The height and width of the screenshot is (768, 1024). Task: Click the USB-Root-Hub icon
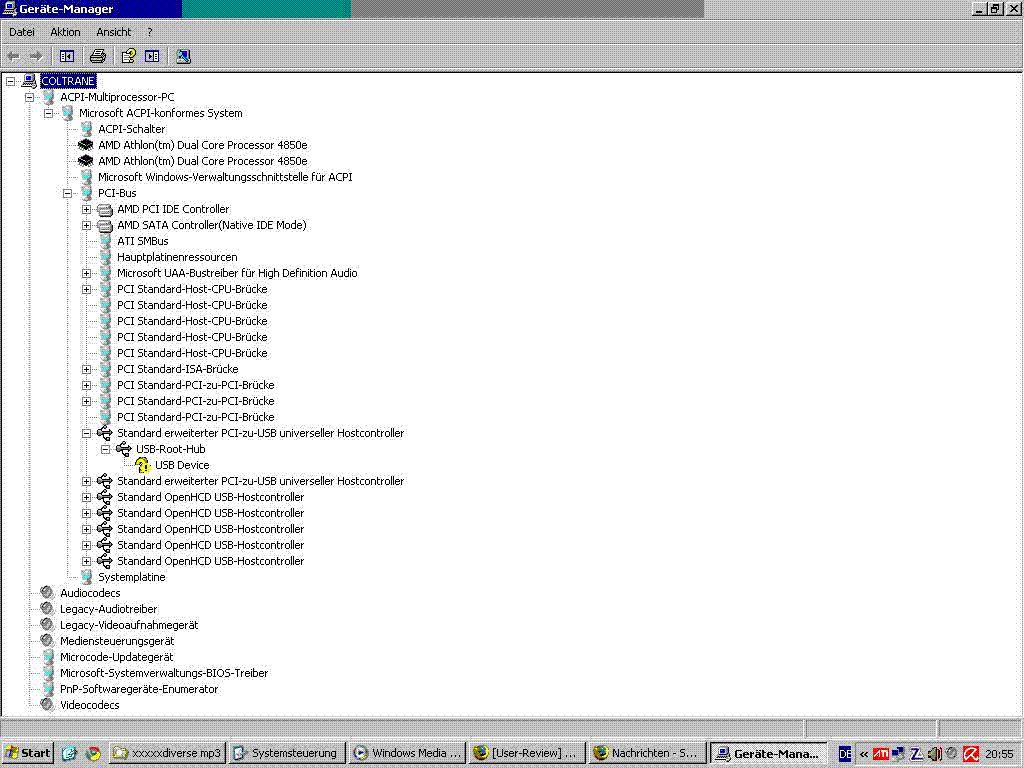[123, 449]
